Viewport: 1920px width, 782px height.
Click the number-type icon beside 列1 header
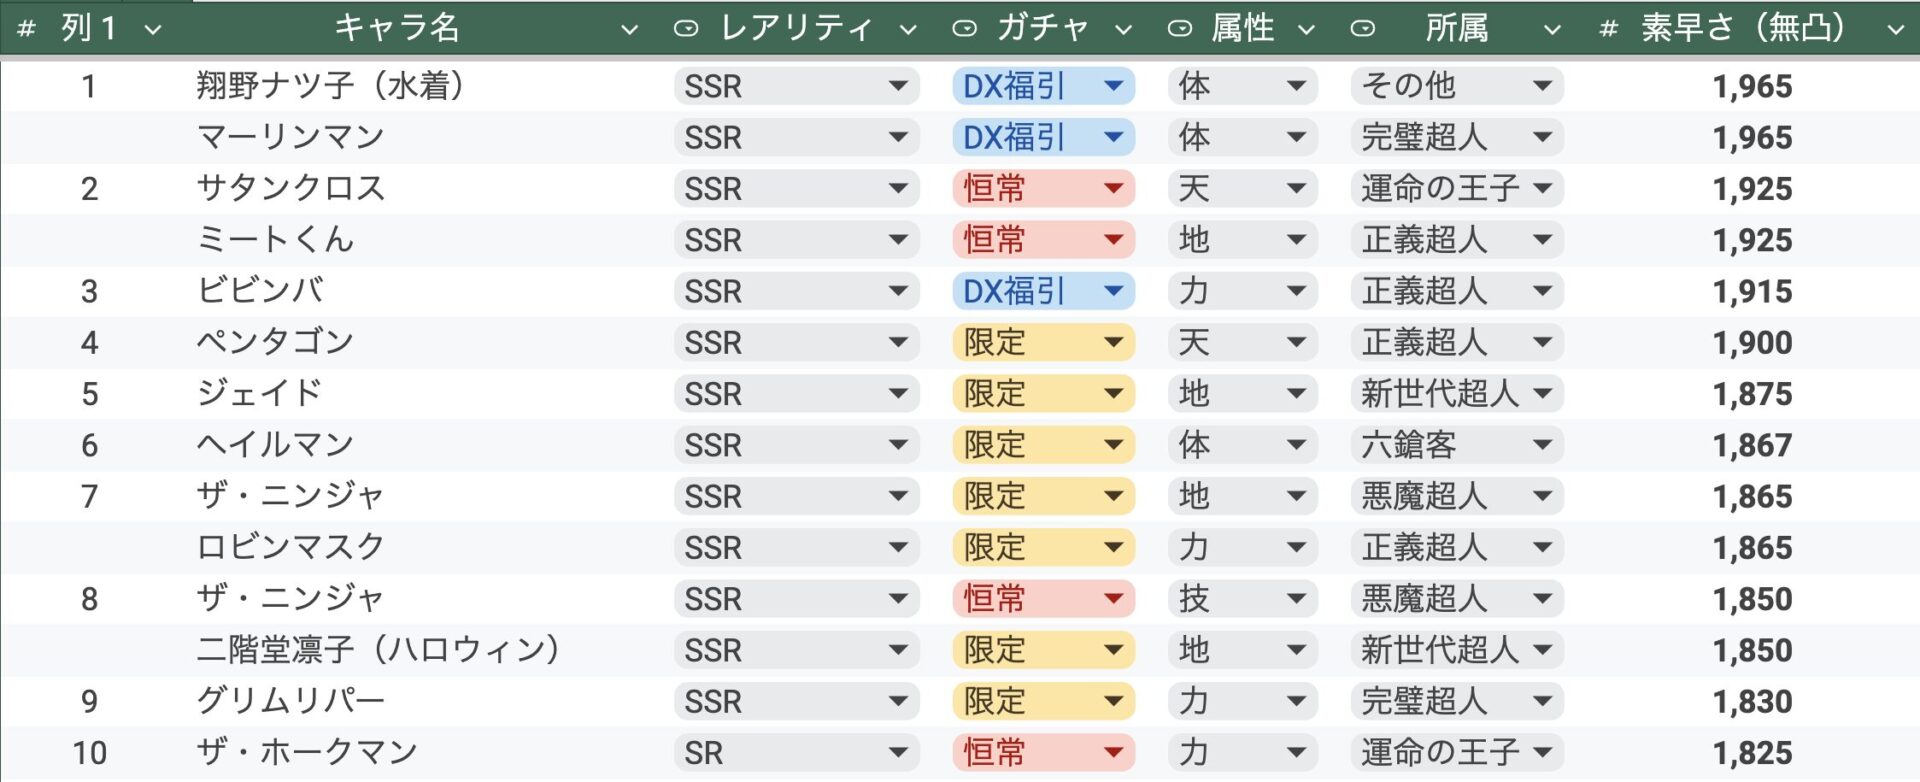[27, 29]
